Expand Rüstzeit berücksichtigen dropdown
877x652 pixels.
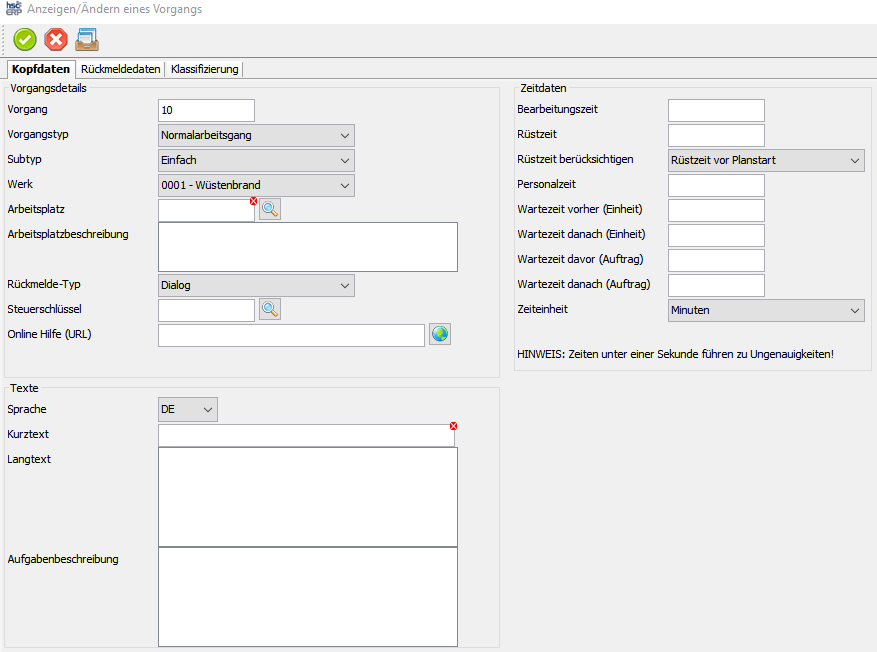765,160
